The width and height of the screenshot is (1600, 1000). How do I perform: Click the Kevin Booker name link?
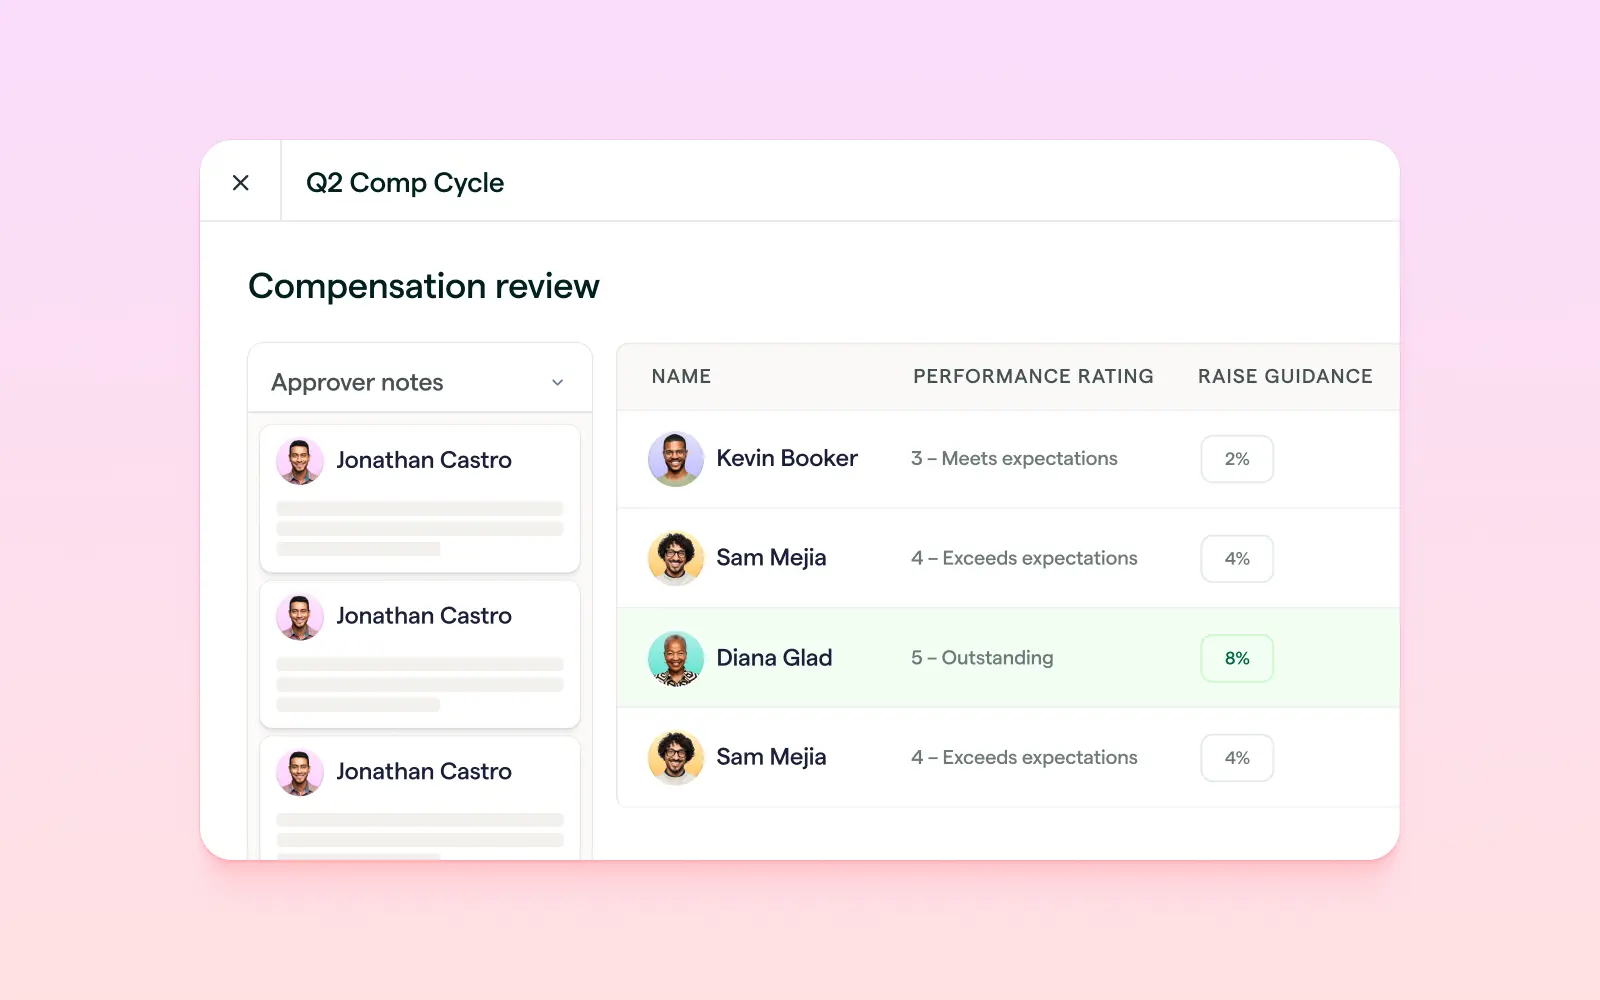[x=787, y=458]
